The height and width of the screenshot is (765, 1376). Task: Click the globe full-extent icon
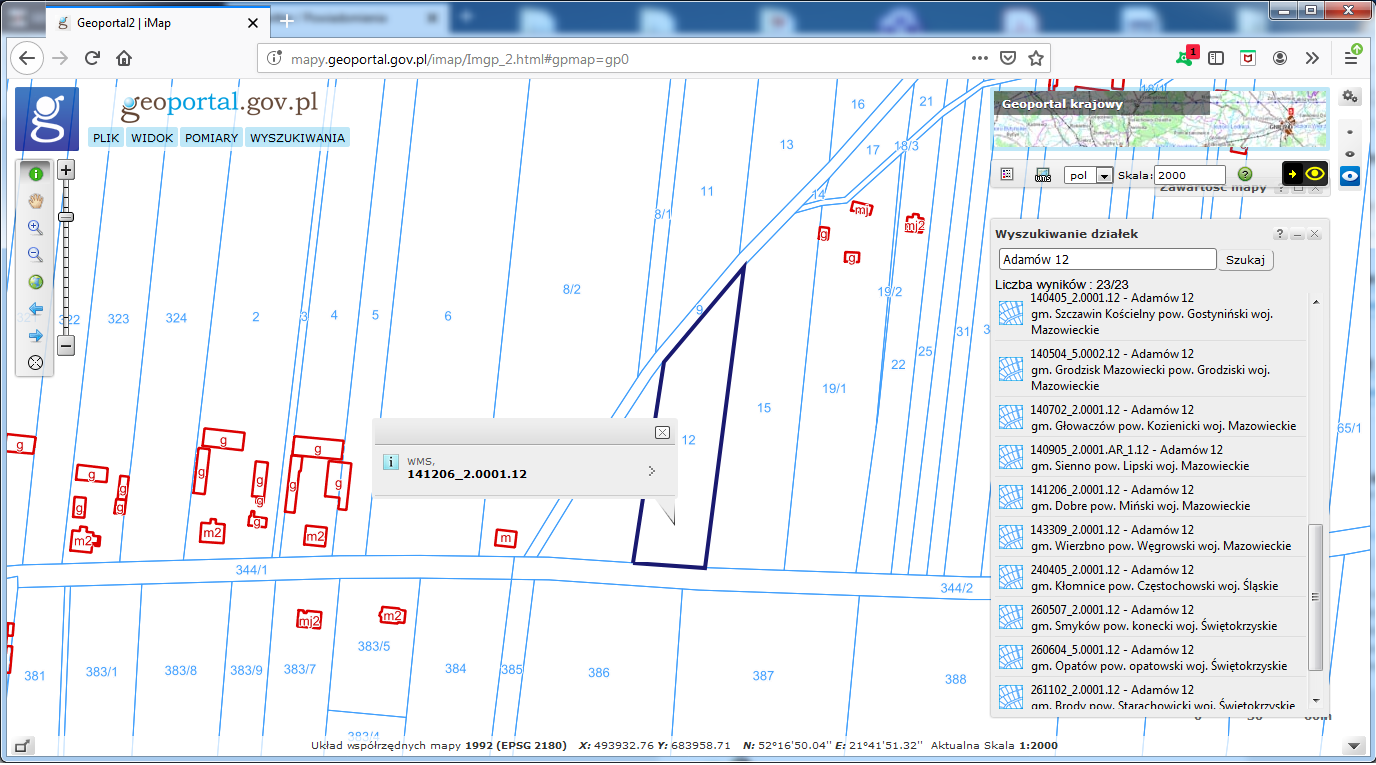(x=36, y=282)
